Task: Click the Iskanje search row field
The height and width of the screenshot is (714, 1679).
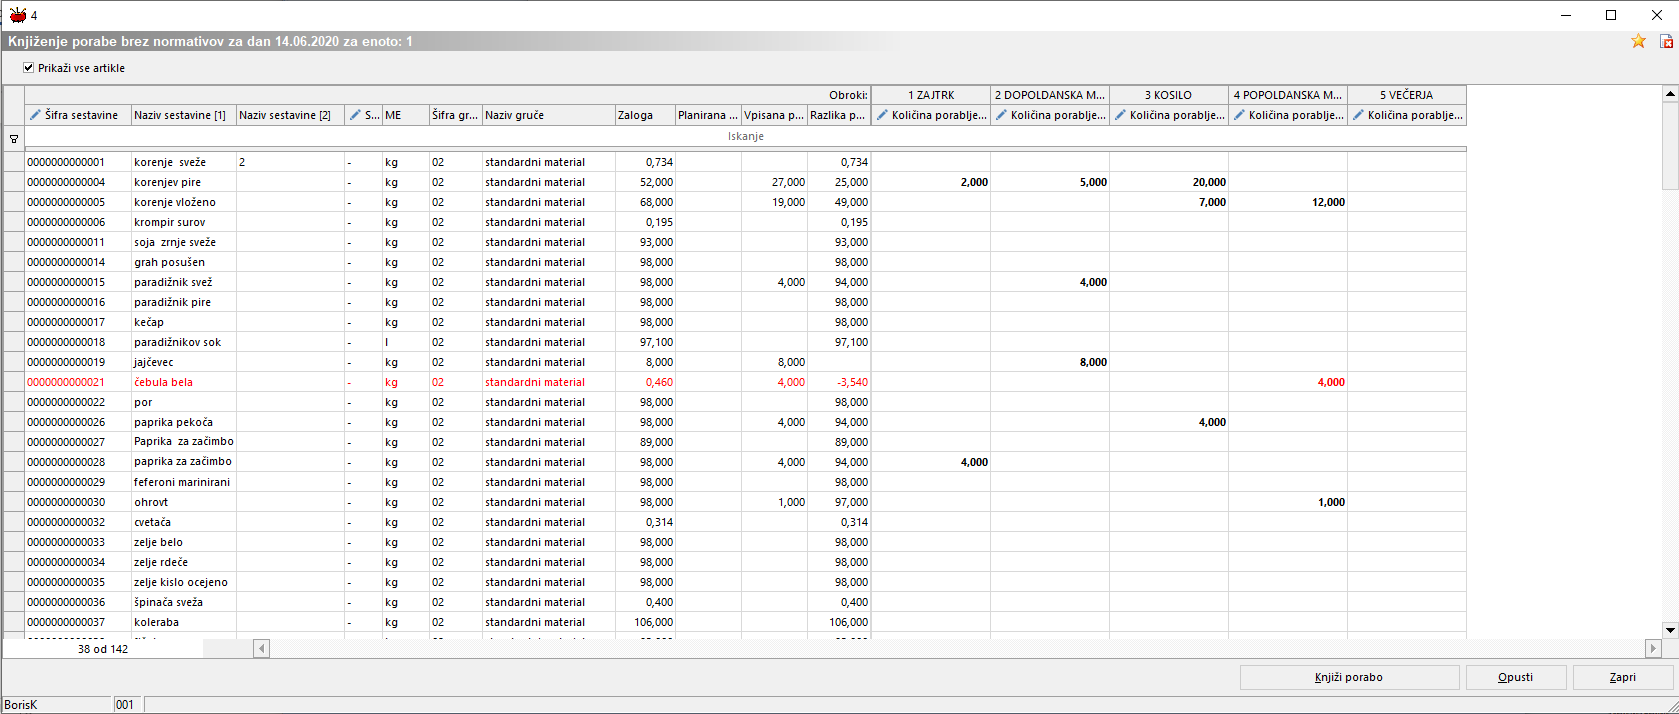Action: 745,136
